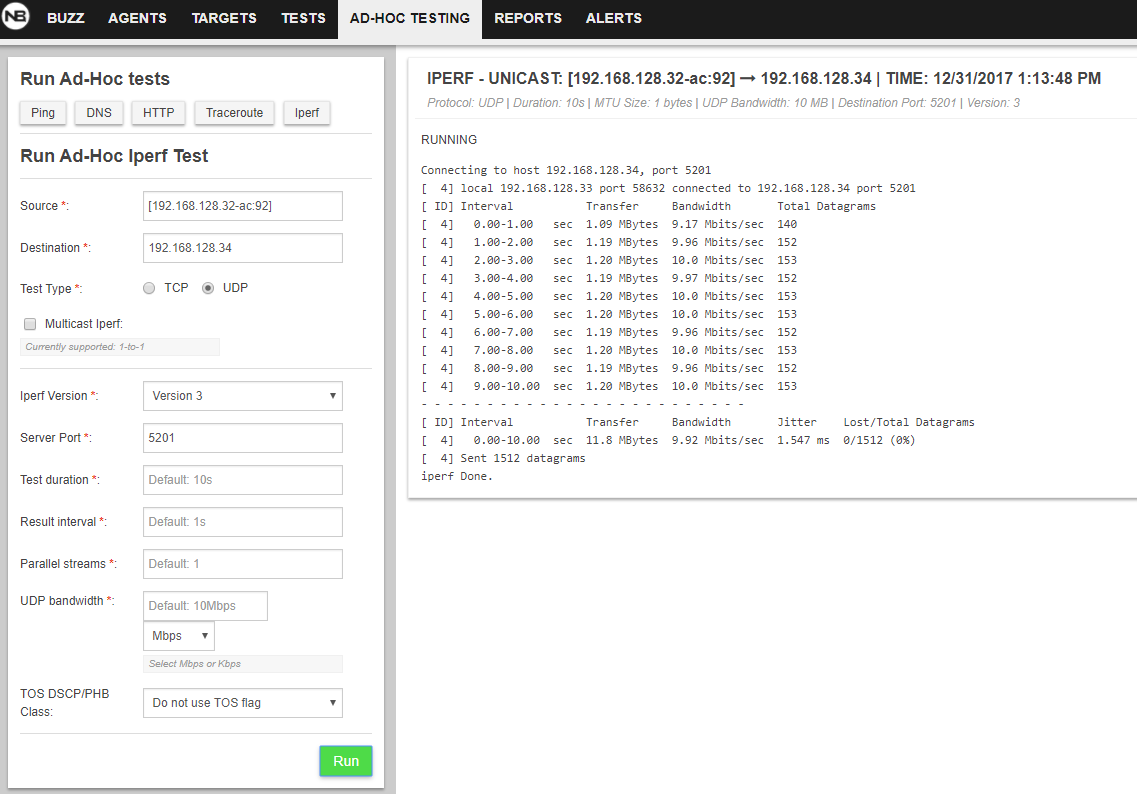1137x794 pixels.
Task: Open the Alerts tab
Action: pyautogui.click(x=614, y=18)
